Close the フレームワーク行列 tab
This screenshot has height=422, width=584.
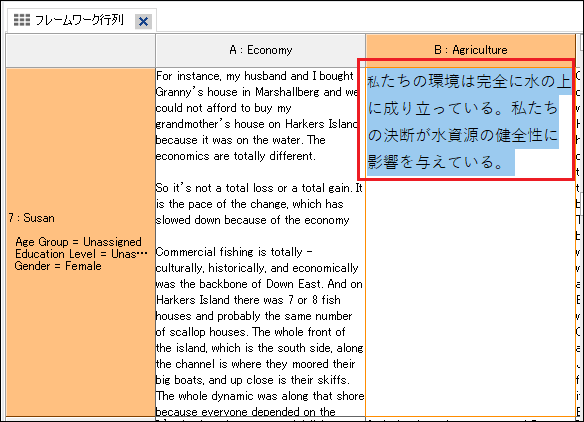click(x=143, y=21)
